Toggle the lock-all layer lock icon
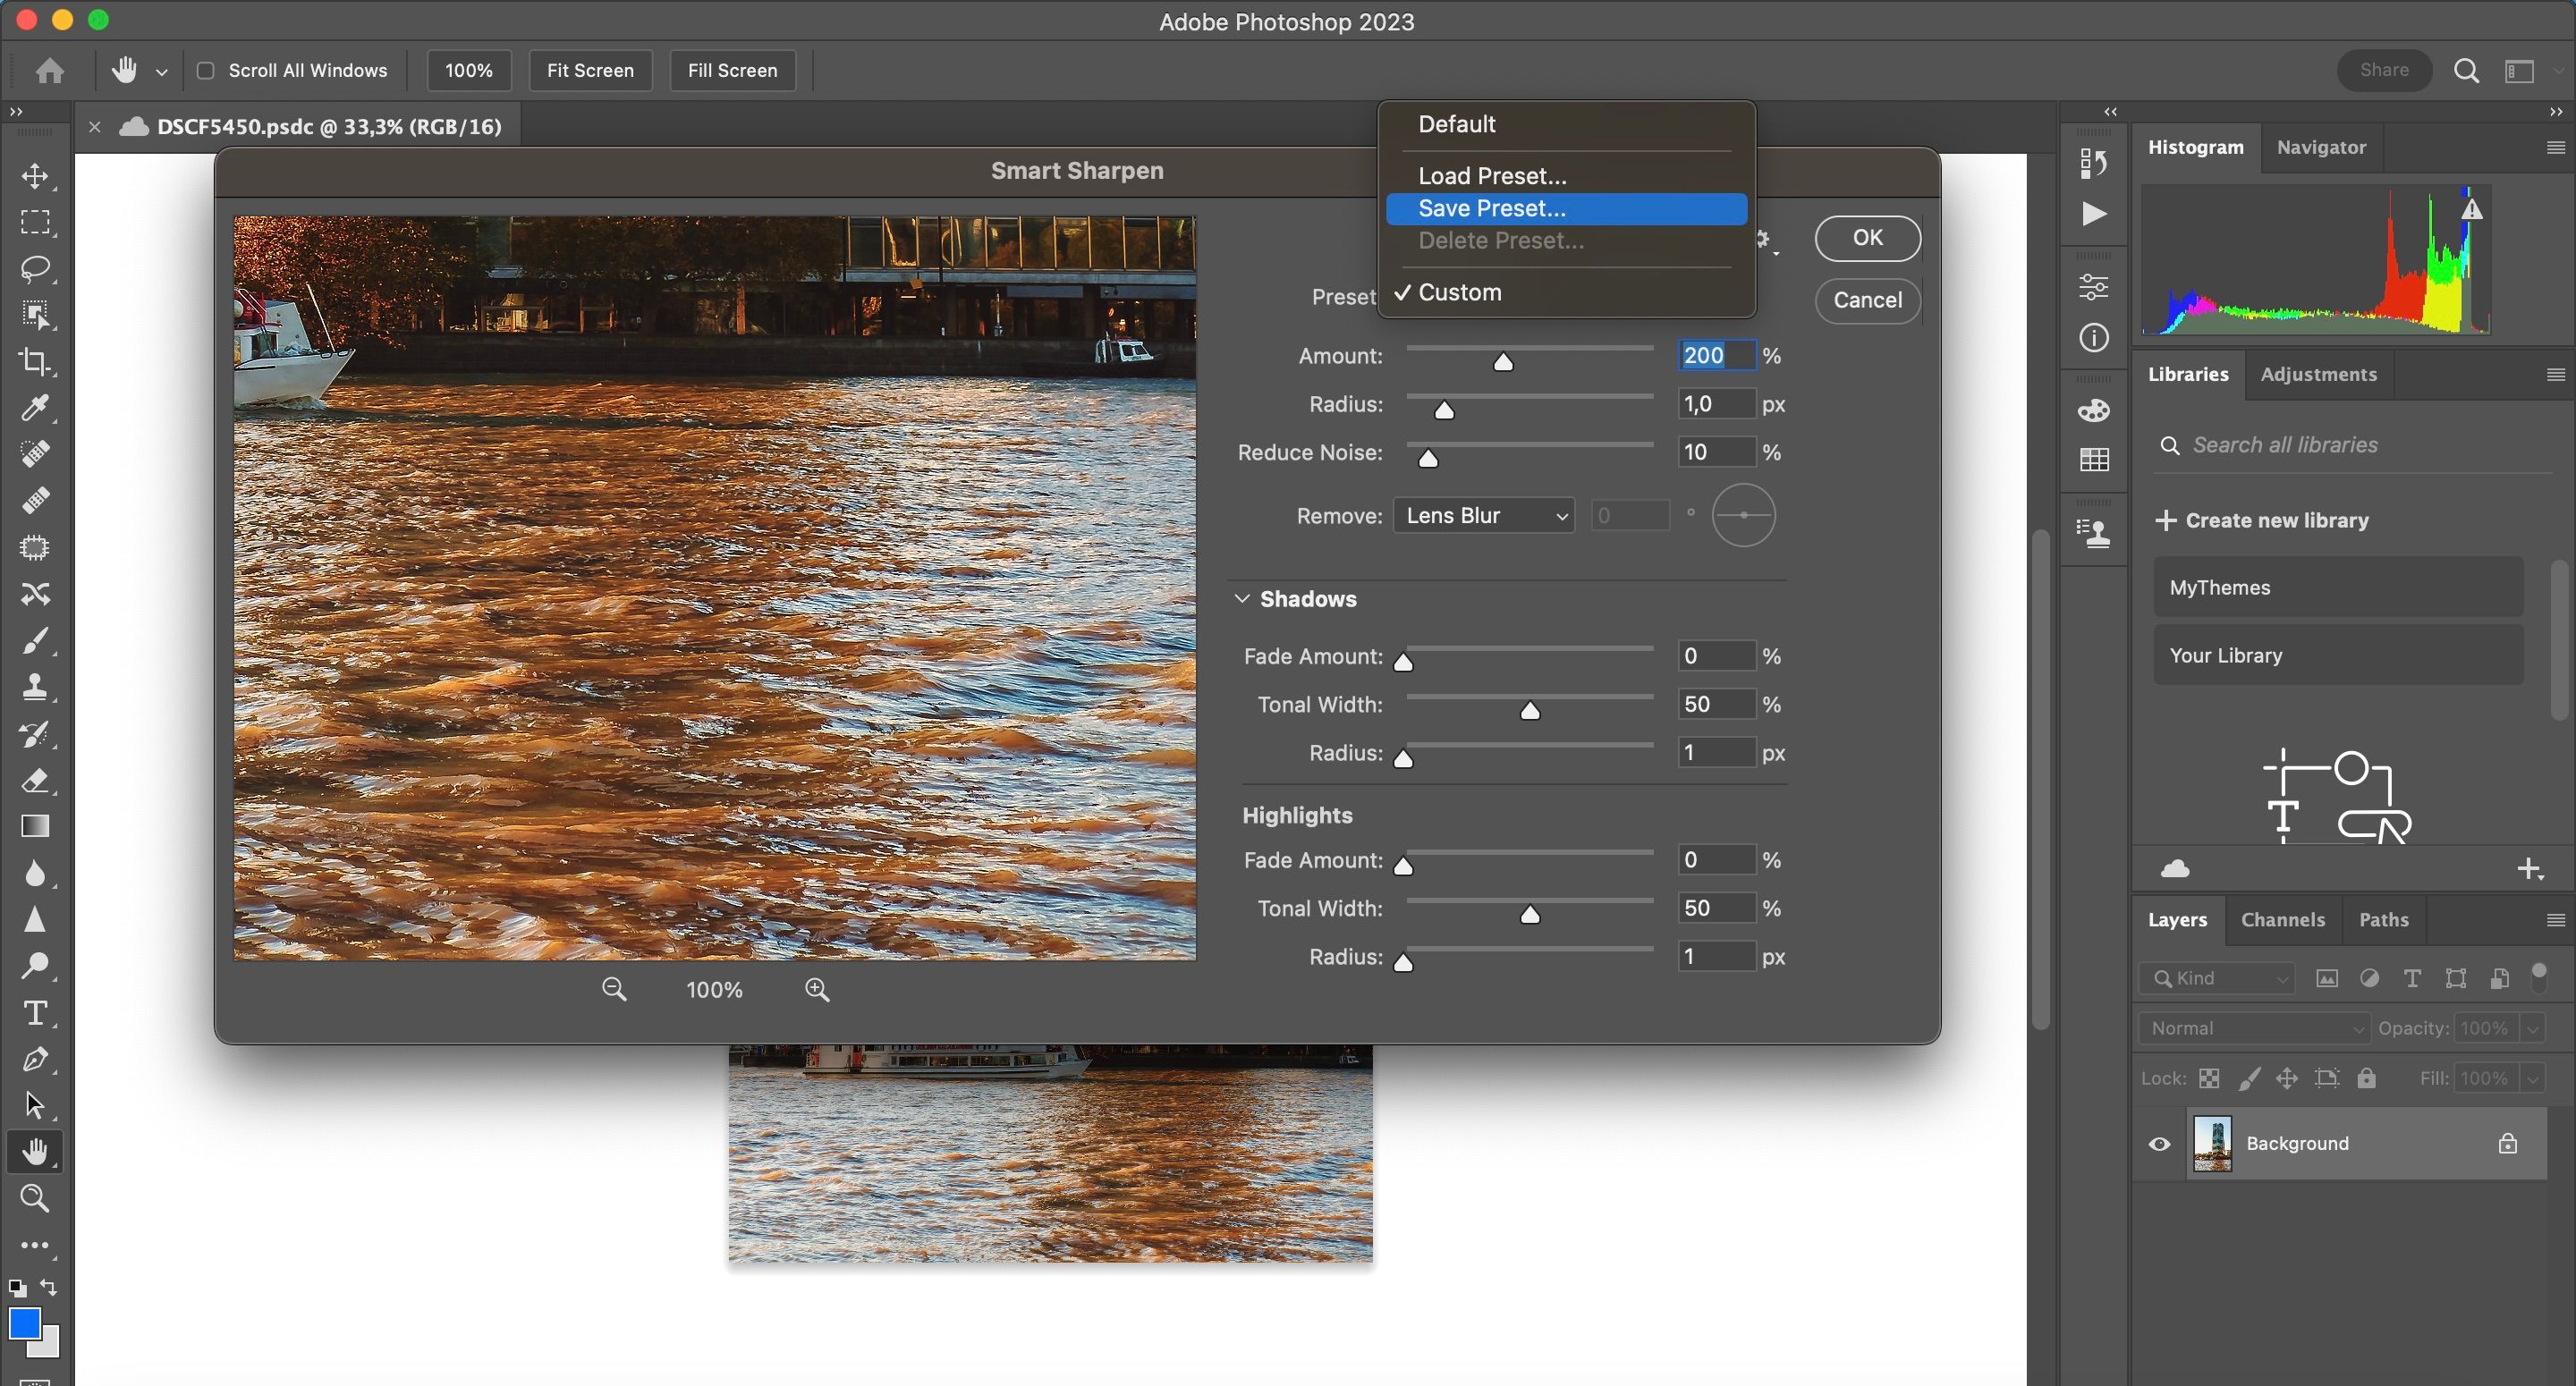The height and width of the screenshot is (1386, 2576). 2366,1078
